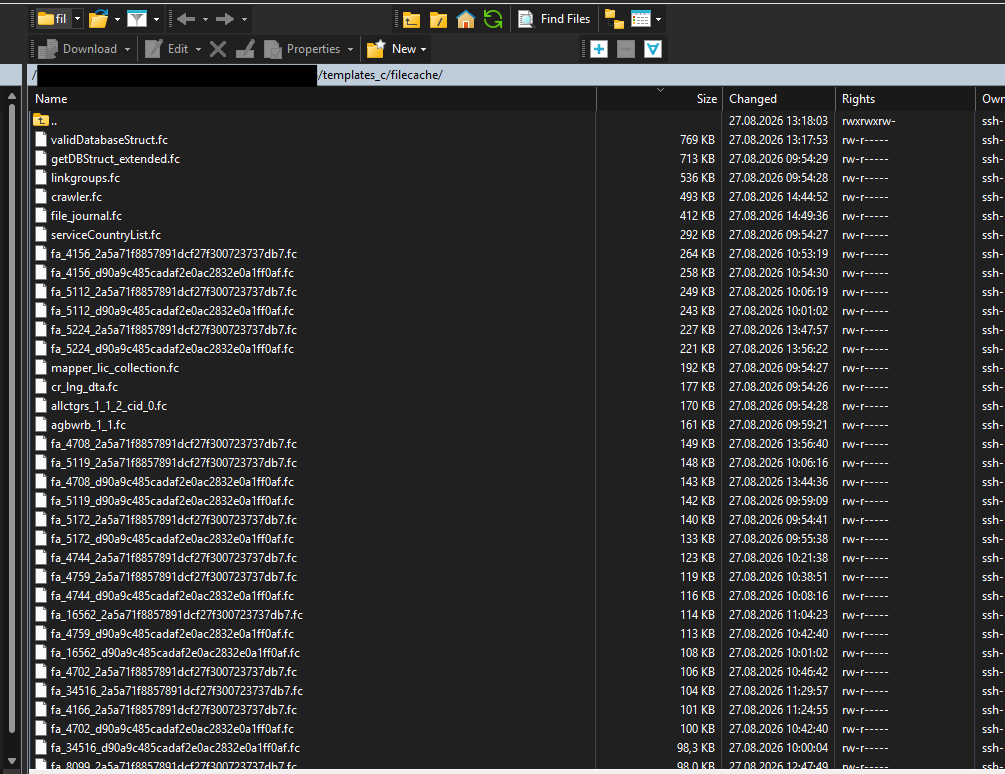
Task: Click the green Refresh icon
Action: [493, 19]
